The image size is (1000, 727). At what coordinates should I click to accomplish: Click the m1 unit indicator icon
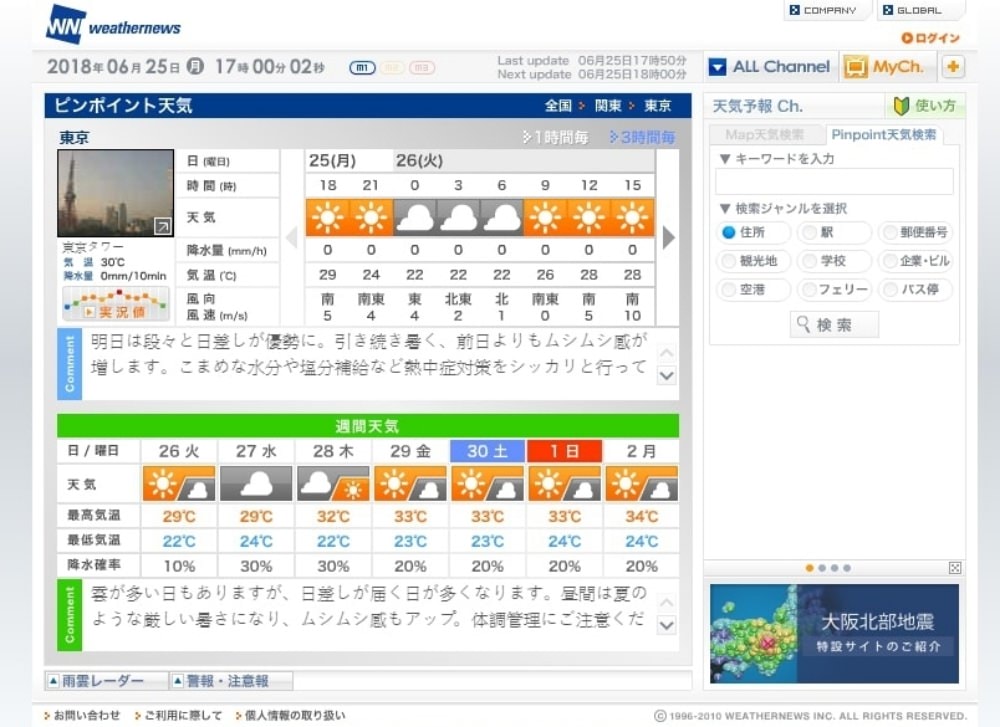pyautogui.click(x=362, y=68)
